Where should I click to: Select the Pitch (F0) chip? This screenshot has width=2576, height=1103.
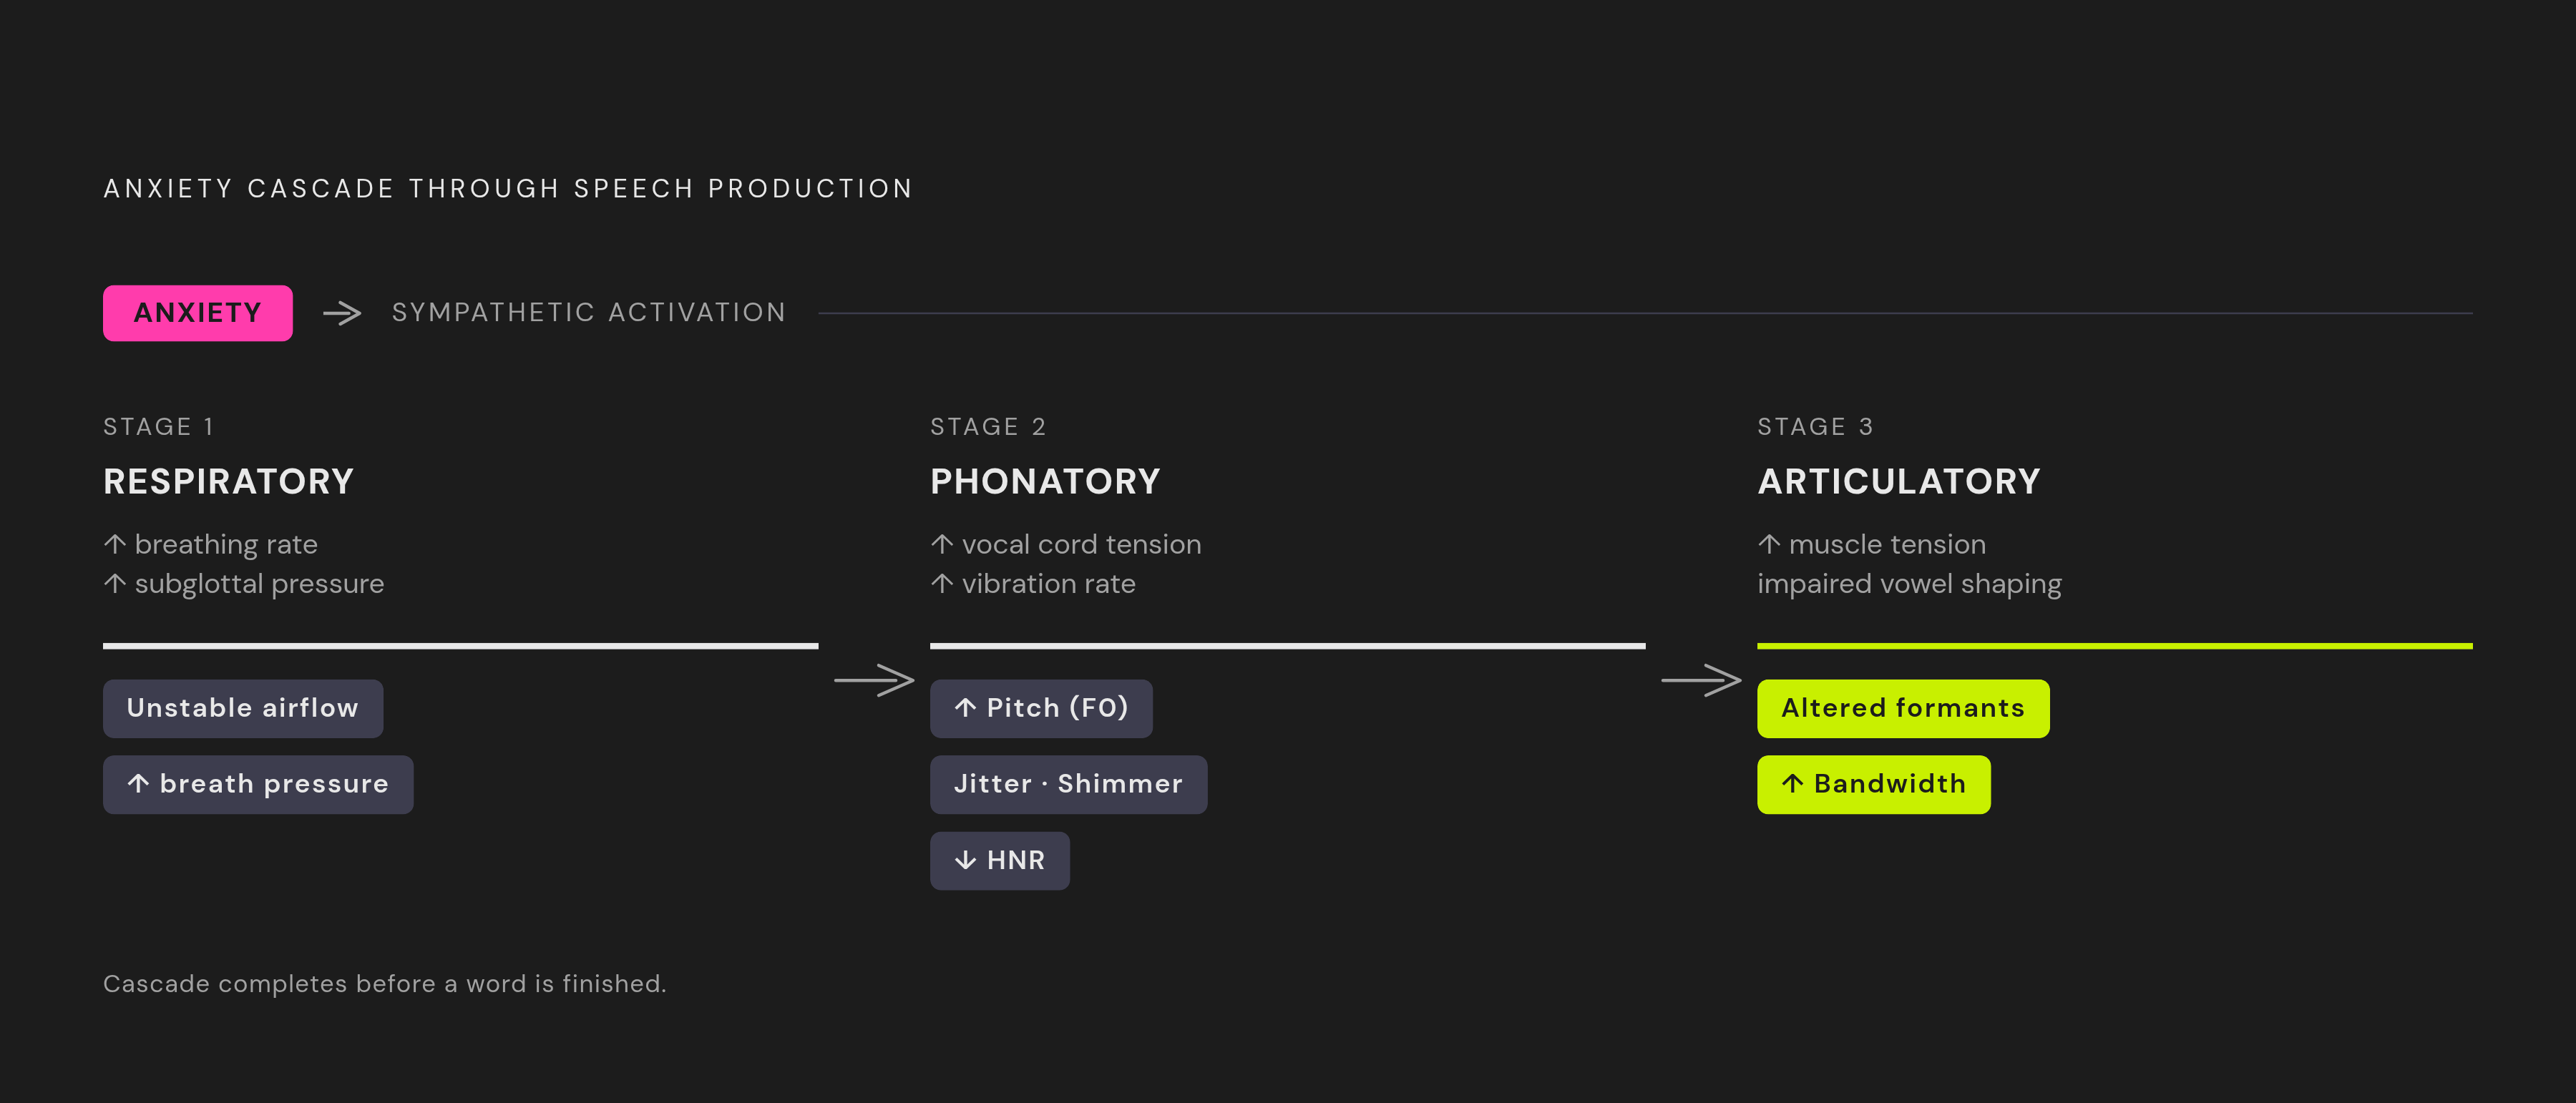click(x=1041, y=708)
